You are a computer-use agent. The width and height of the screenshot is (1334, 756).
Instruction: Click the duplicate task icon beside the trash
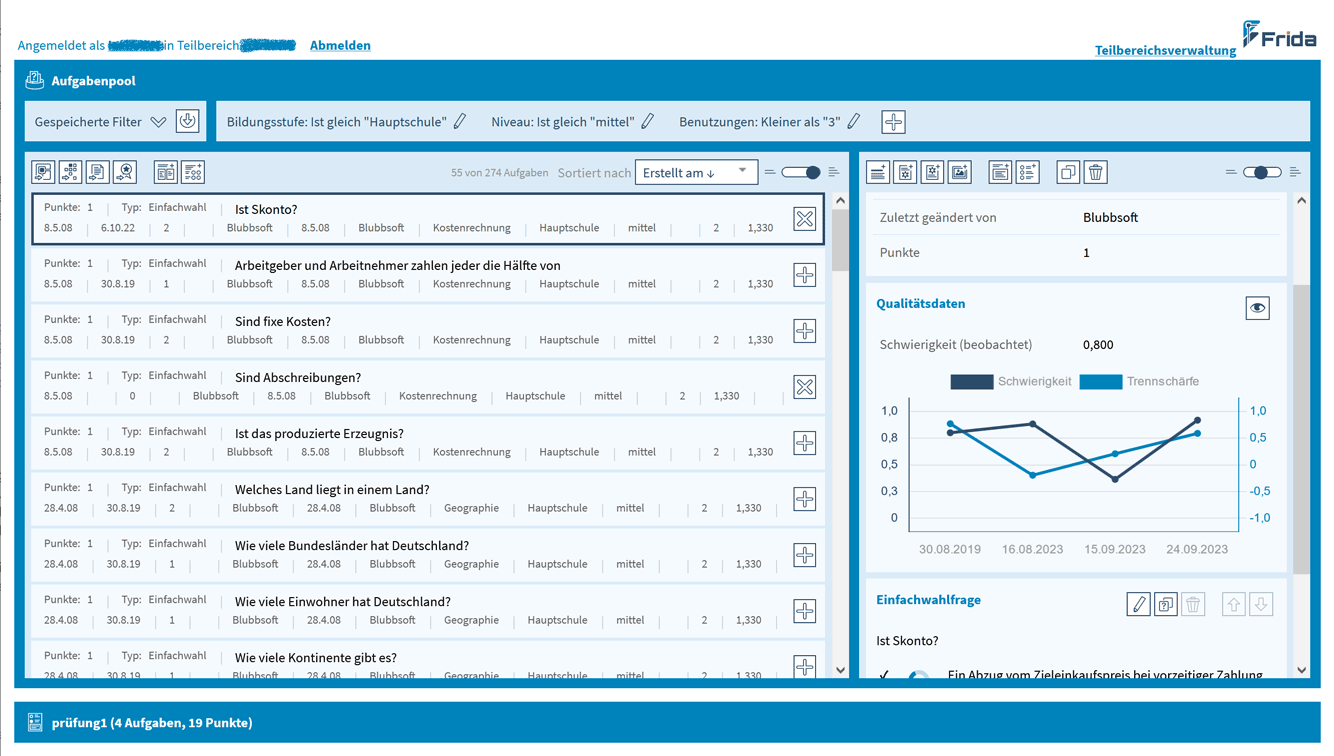click(1068, 173)
